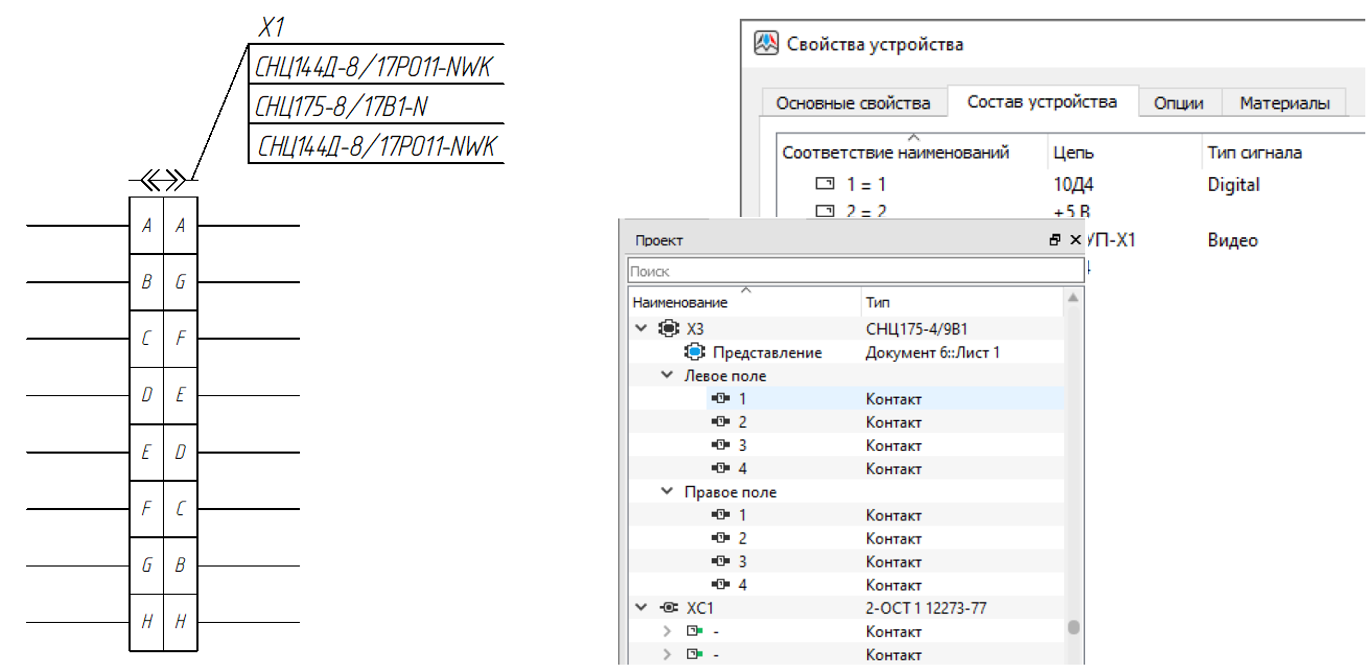Click the pin icon beside '1 = 1' row
Image resolution: width=1369 pixels, height=670 pixels.
pyautogui.click(x=825, y=185)
